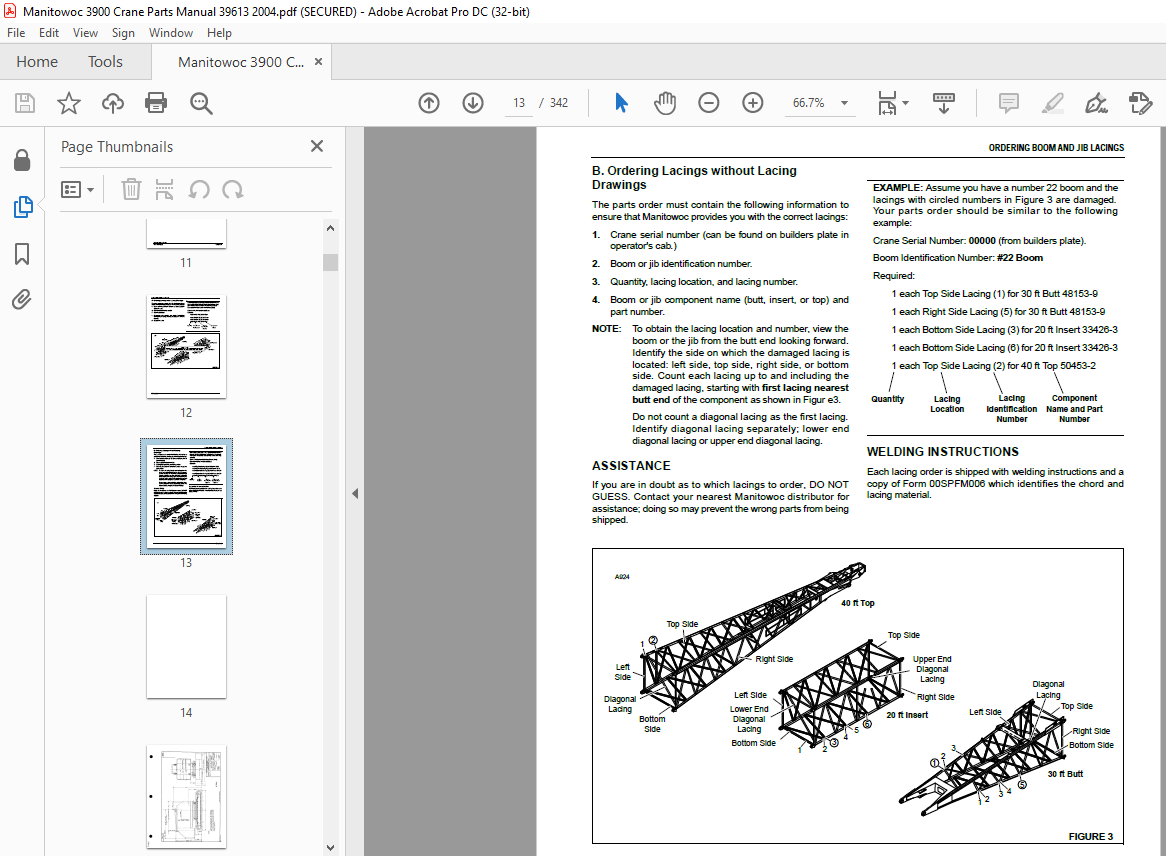Open the Sign document pen icon
Screen dimensions: 1166x856
click(x=1096, y=103)
